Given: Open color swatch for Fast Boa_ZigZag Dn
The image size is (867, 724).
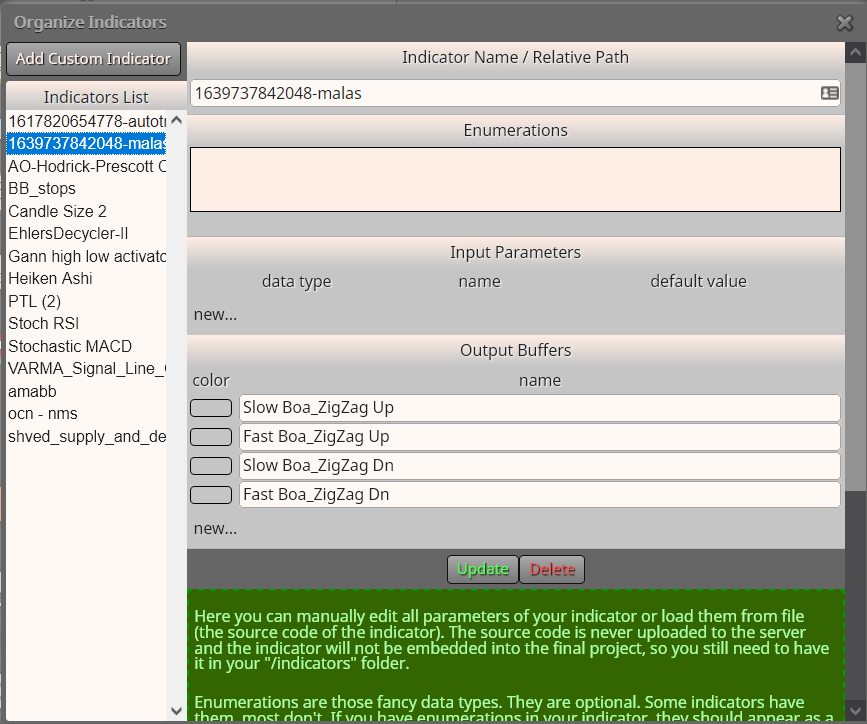Looking at the screenshot, I should click(x=211, y=494).
